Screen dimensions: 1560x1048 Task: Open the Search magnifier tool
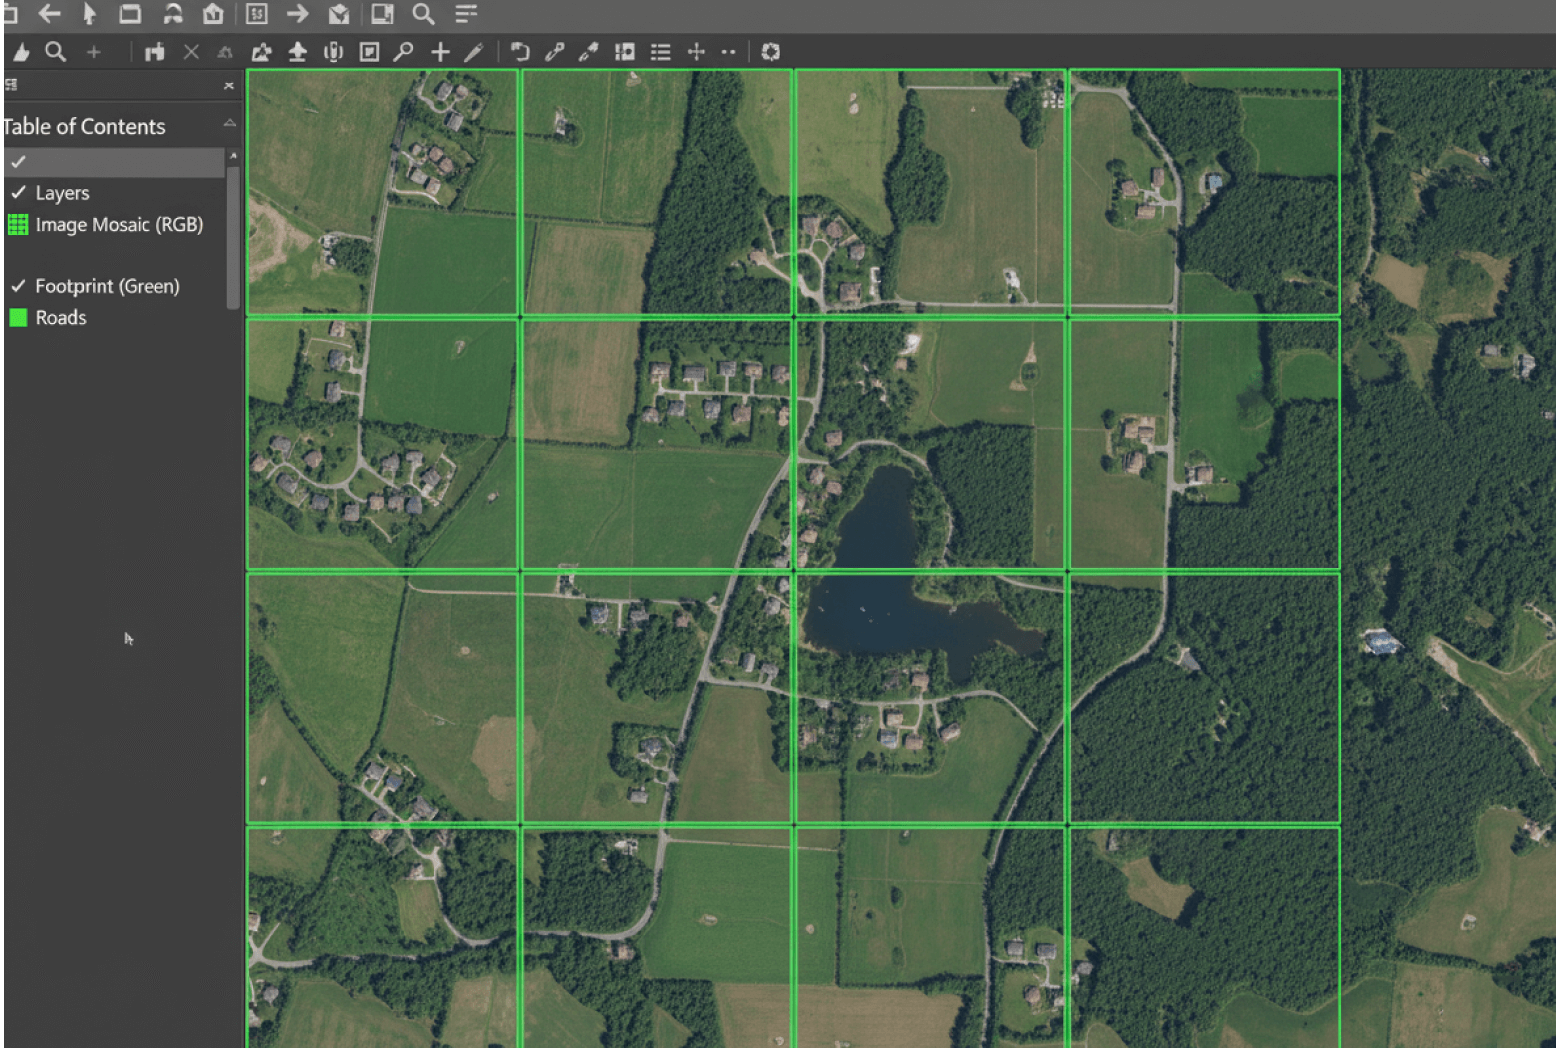(x=423, y=14)
